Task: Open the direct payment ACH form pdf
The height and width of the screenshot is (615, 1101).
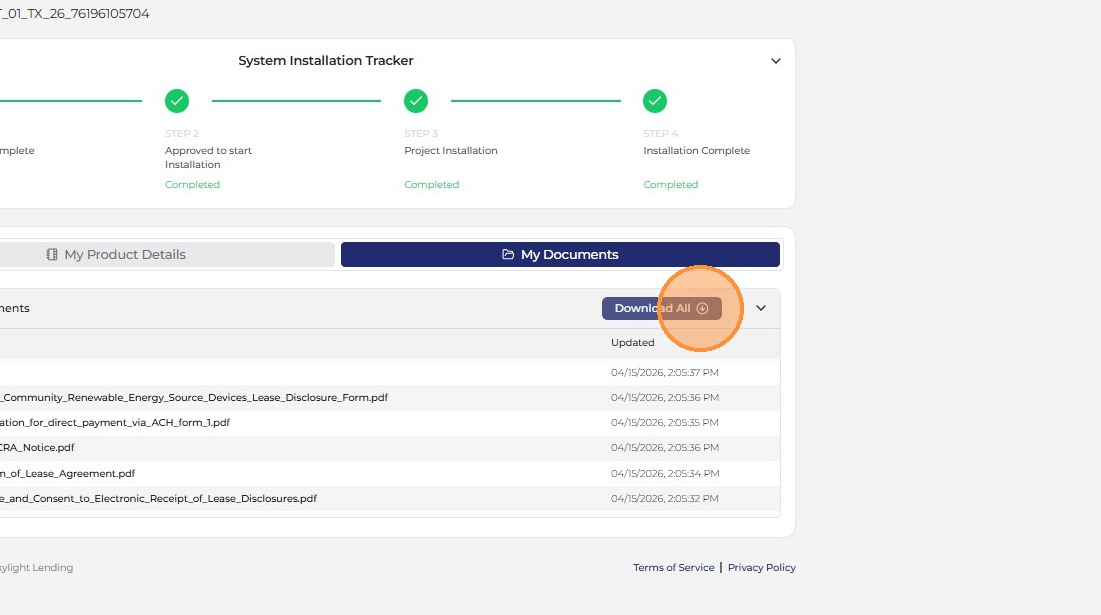Action: click(114, 423)
